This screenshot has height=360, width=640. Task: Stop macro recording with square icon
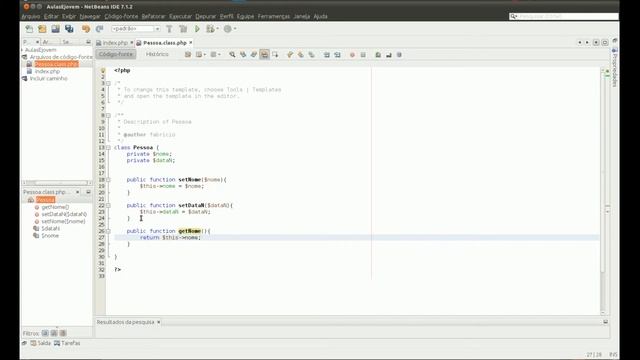tap(363, 55)
